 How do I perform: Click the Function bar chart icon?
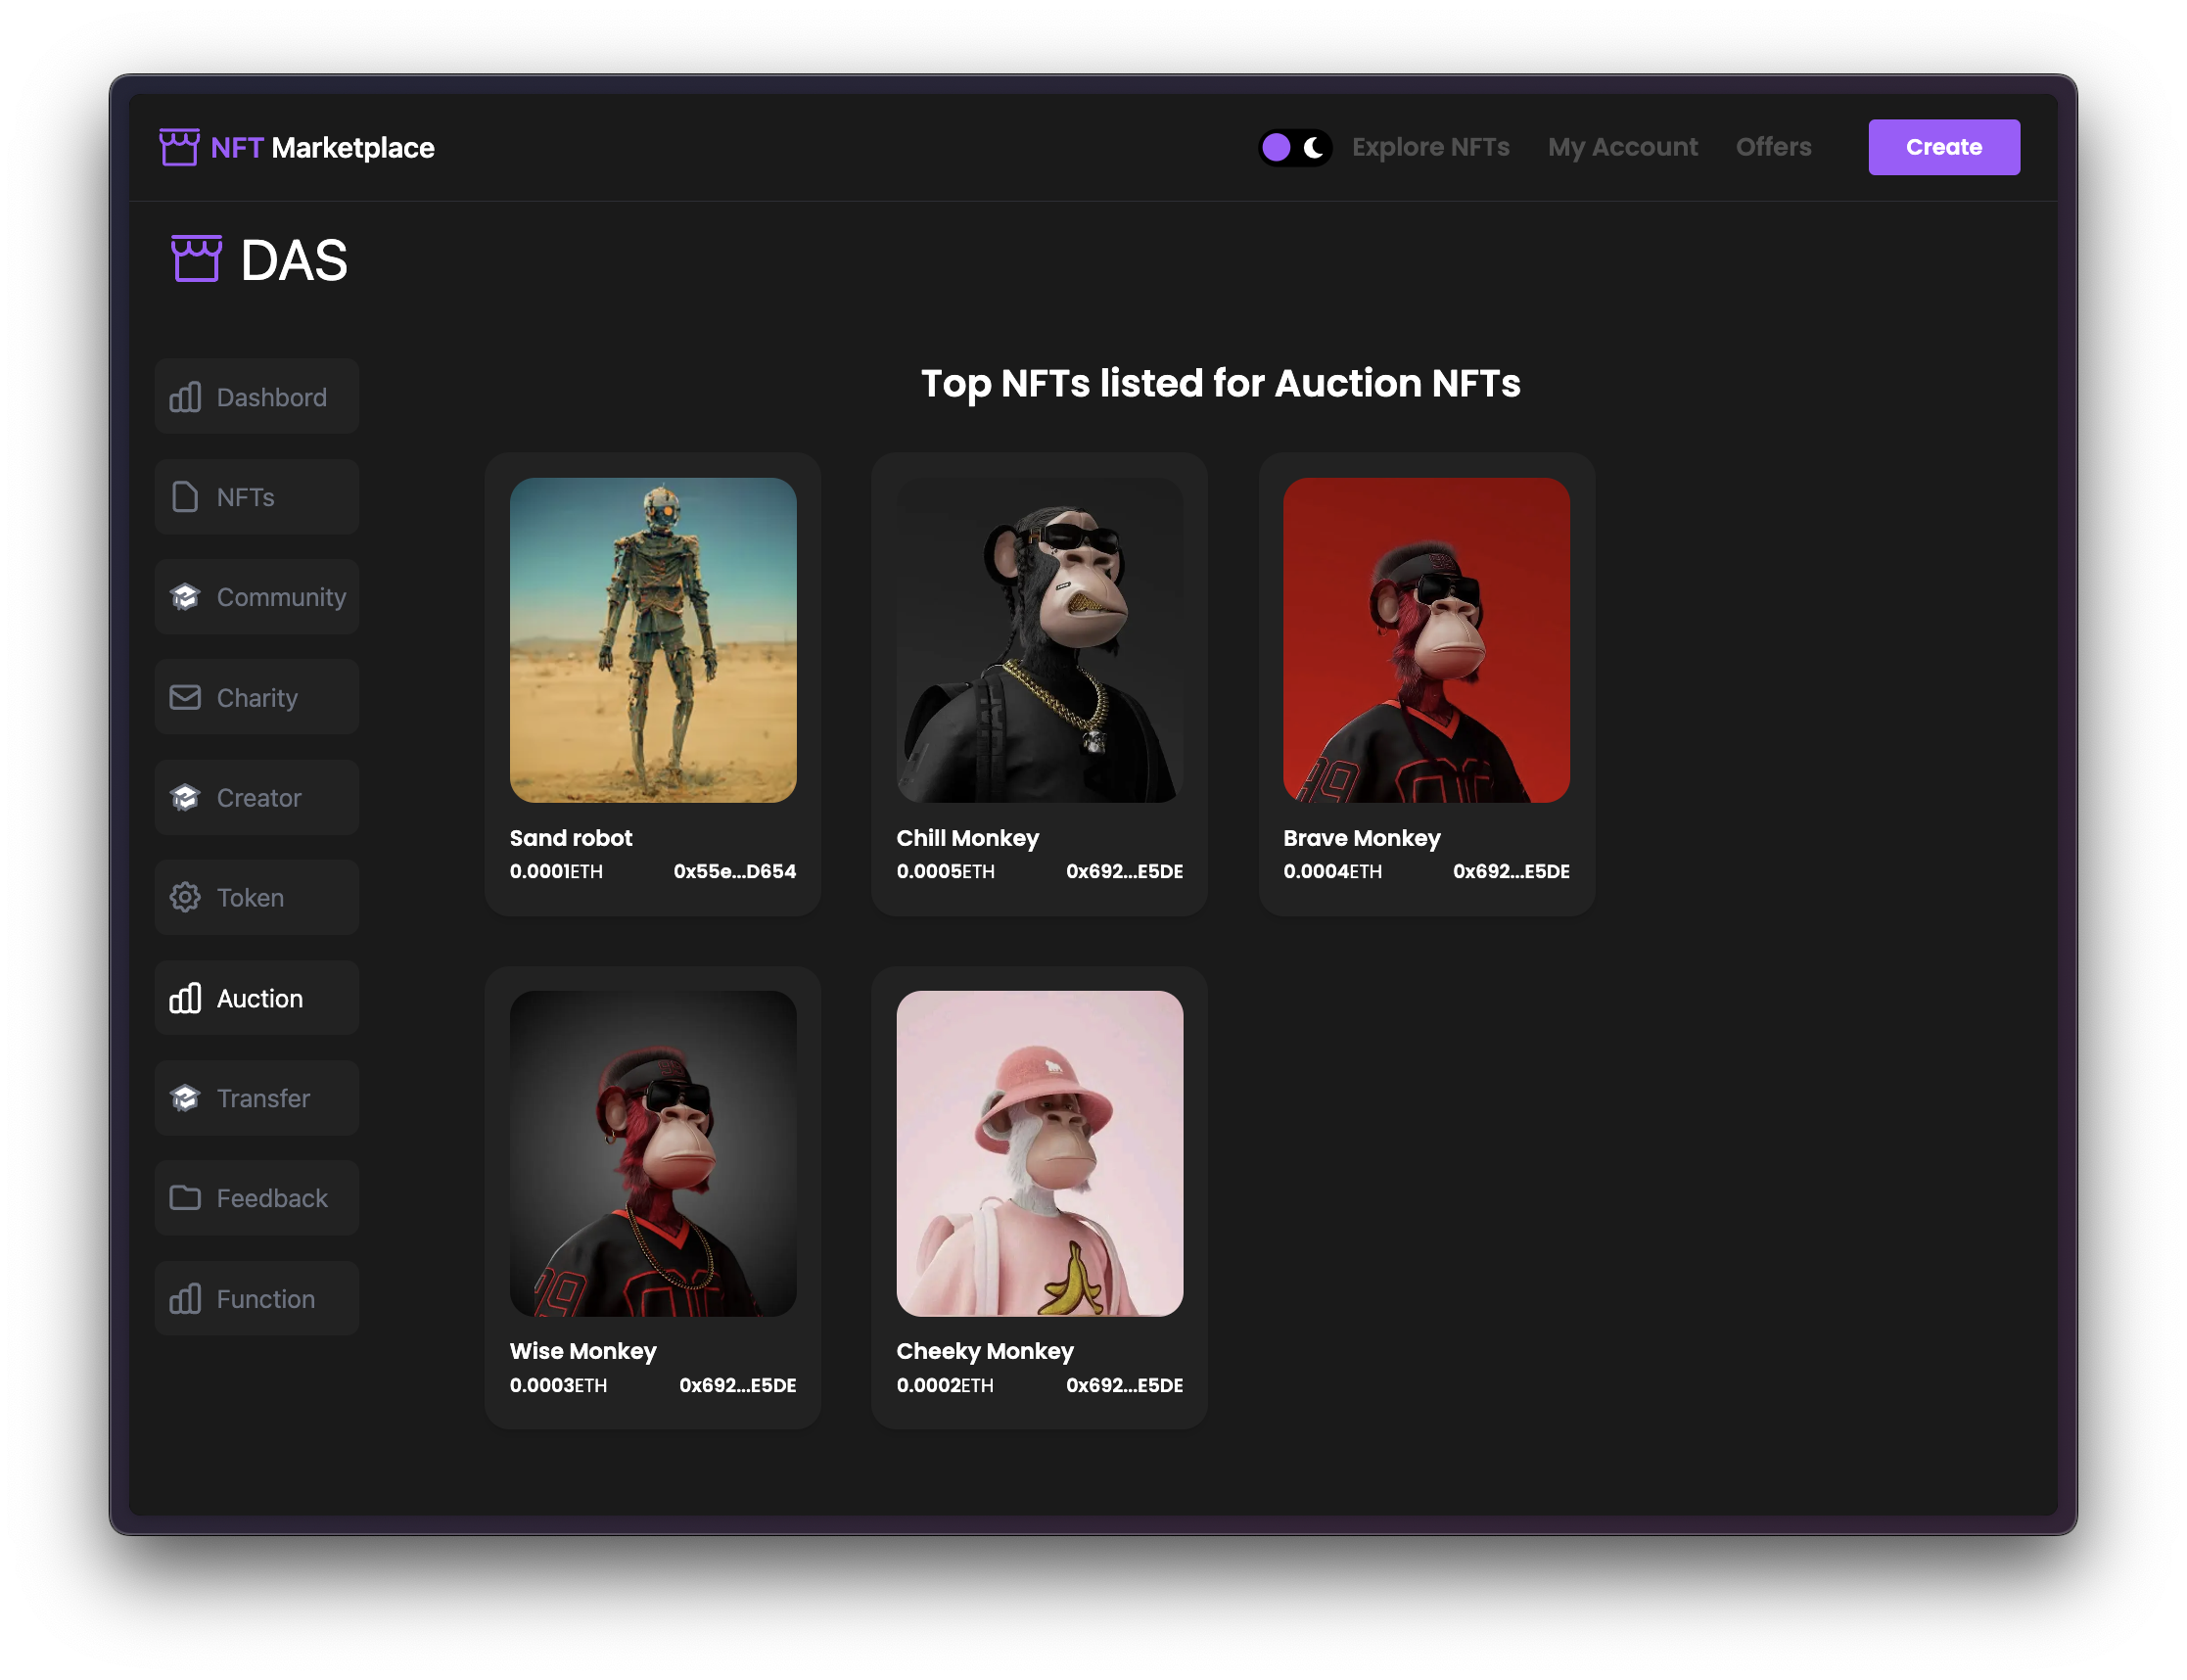(x=185, y=1298)
